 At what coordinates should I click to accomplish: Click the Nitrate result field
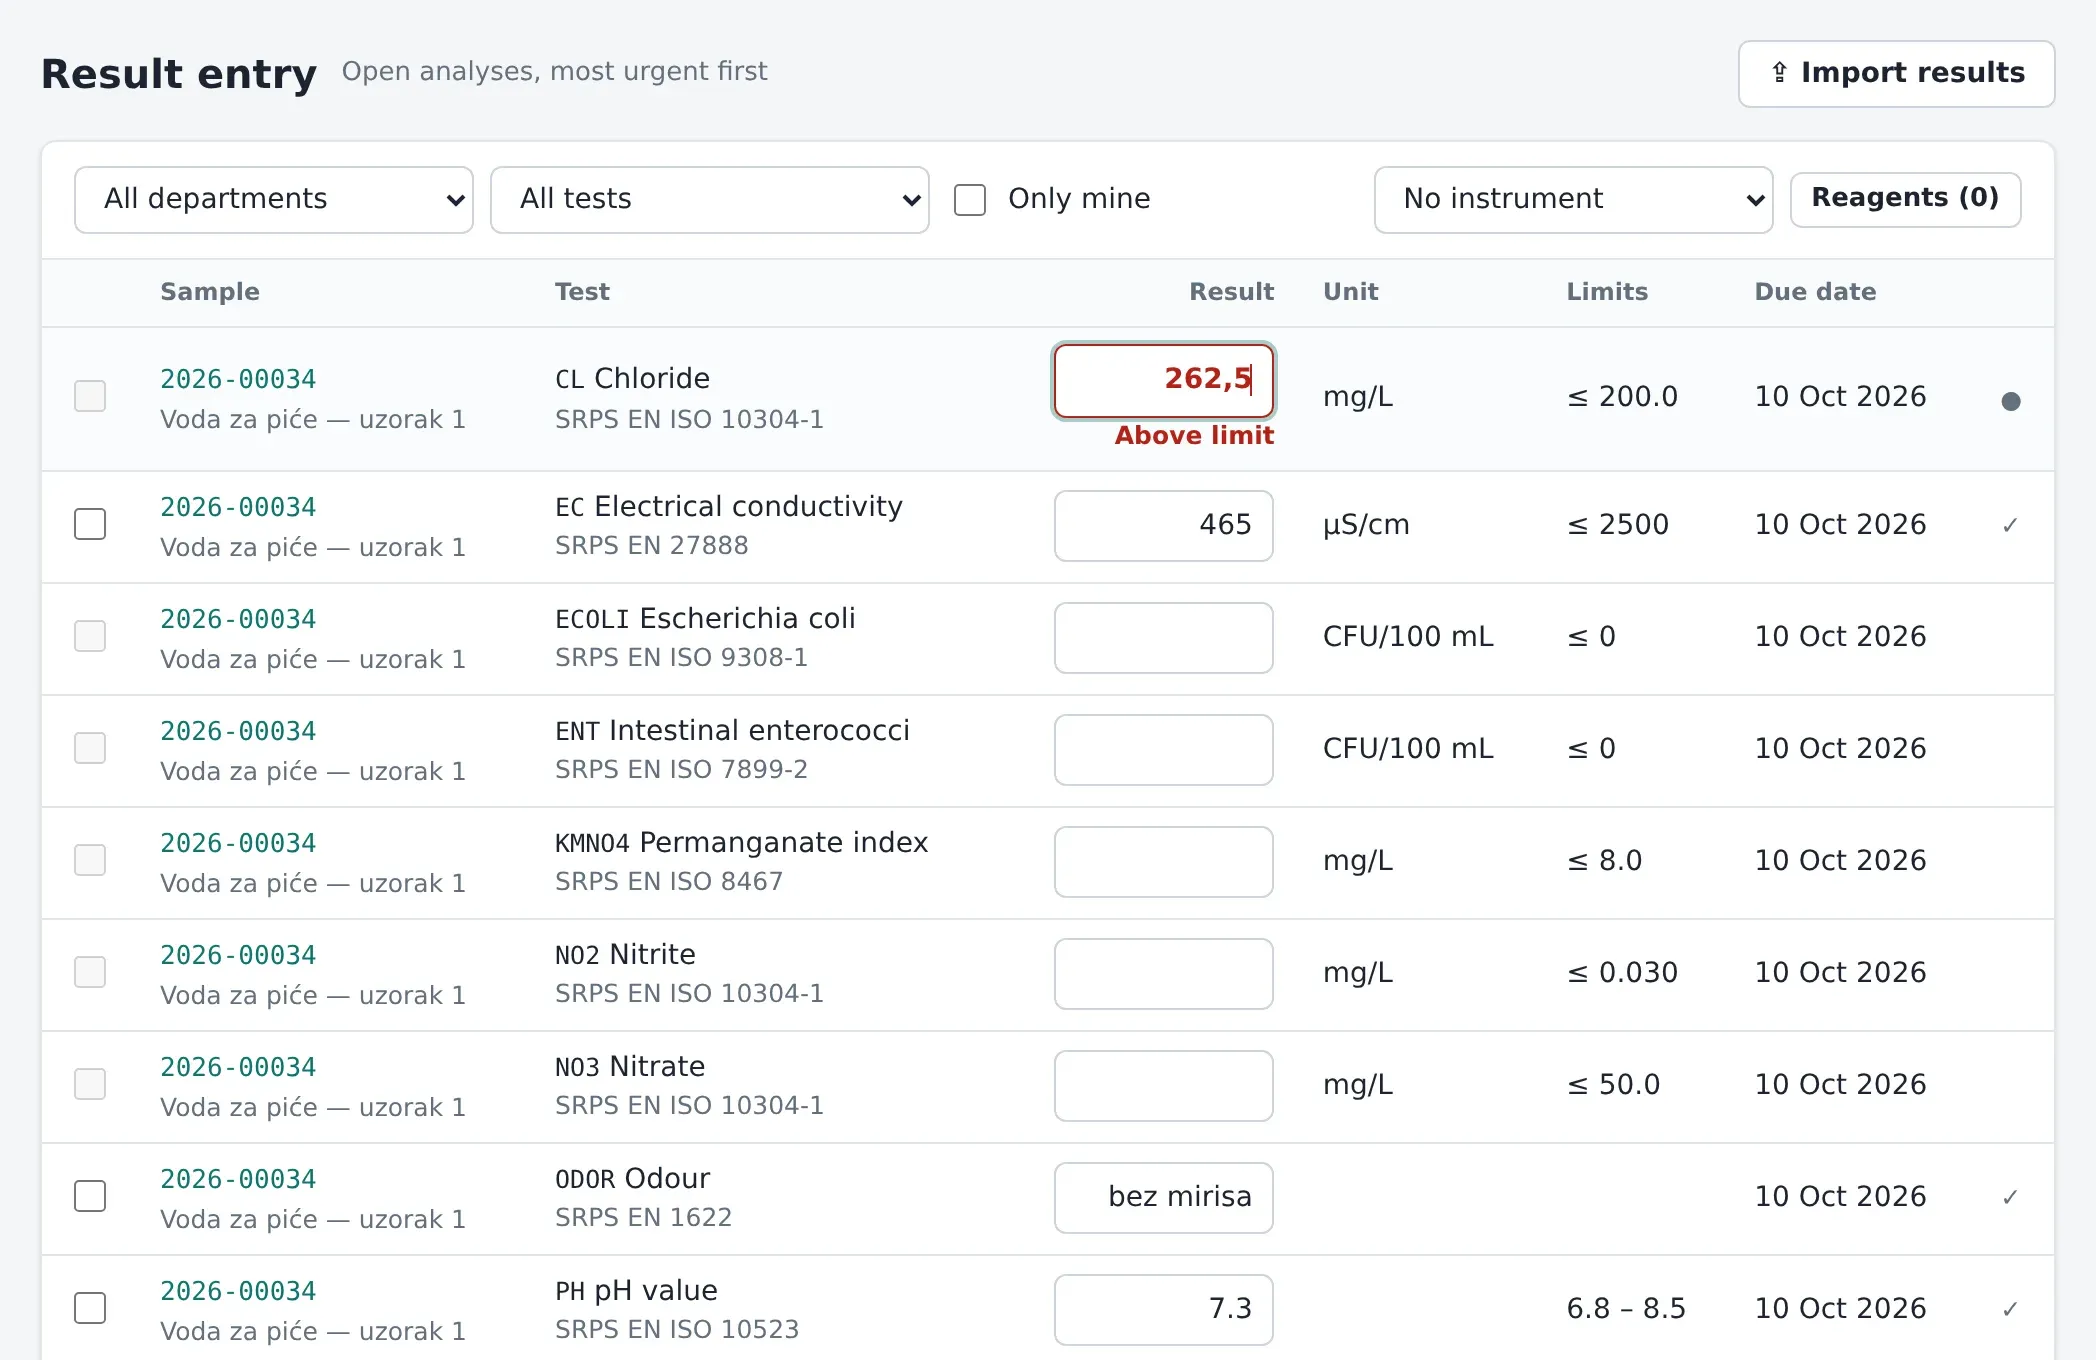(x=1164, y=1086)
